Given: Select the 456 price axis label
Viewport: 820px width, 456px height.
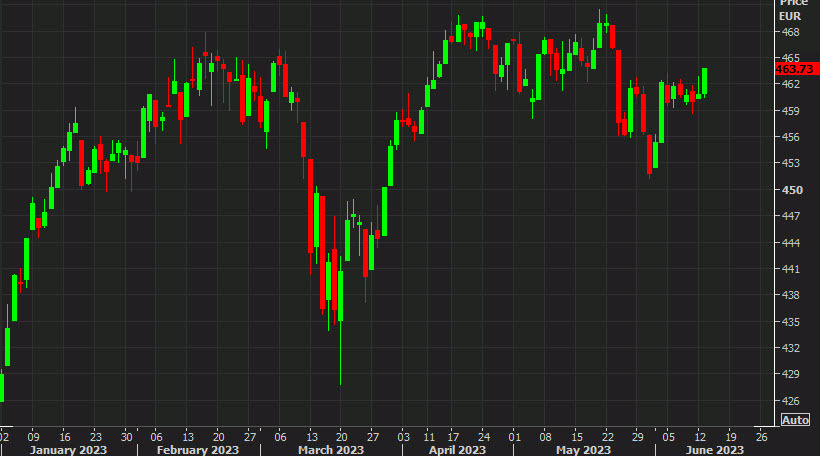Looking at the screenshot, I should [790, 137].
